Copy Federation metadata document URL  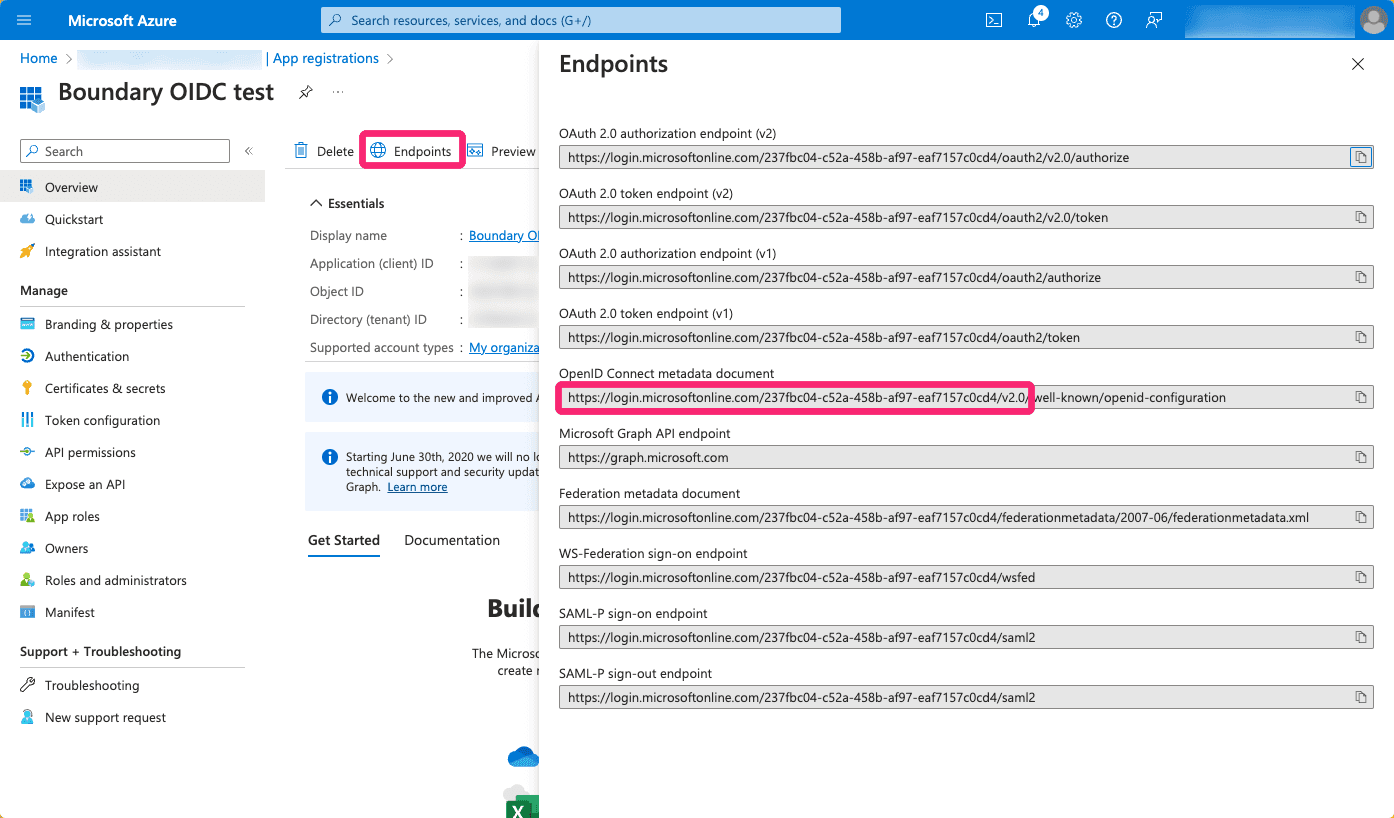1360,517
